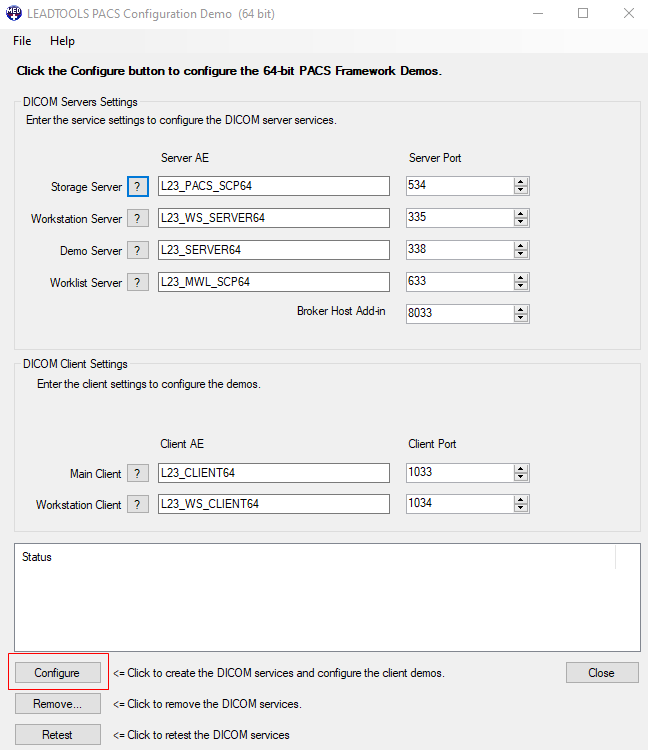Increase Storage Server port value
The width and height of the screenshot is (648, 750).
click(x=521, y=182)
